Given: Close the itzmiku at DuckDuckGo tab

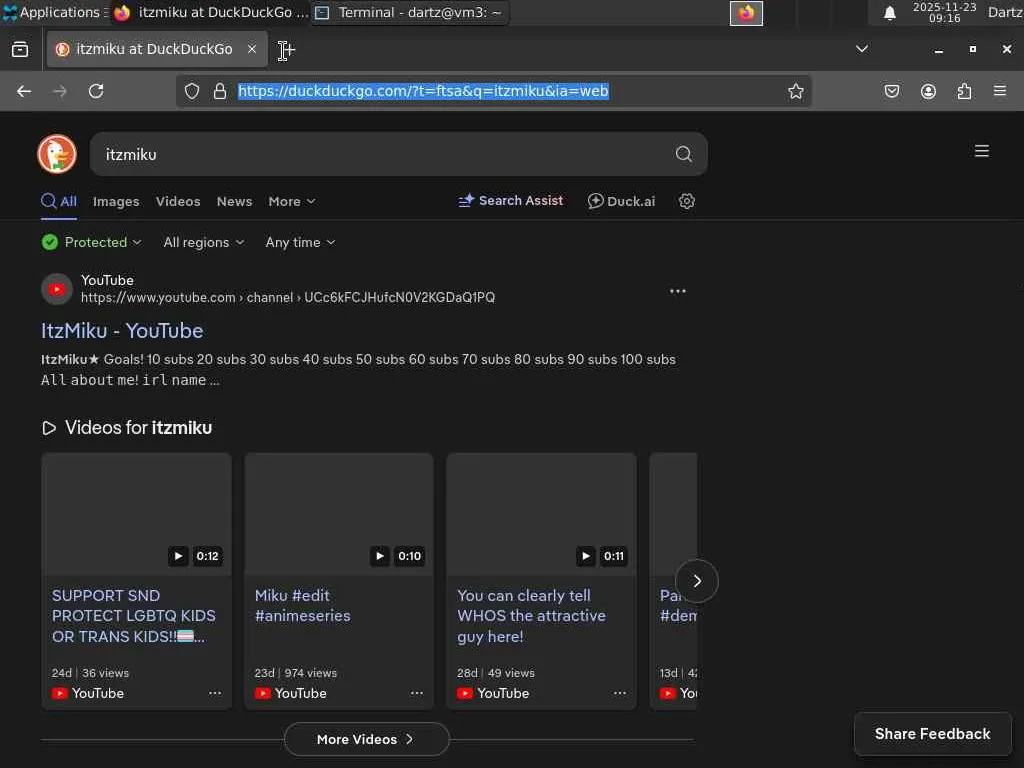Looking at the screenshot, I should (252, 49).
